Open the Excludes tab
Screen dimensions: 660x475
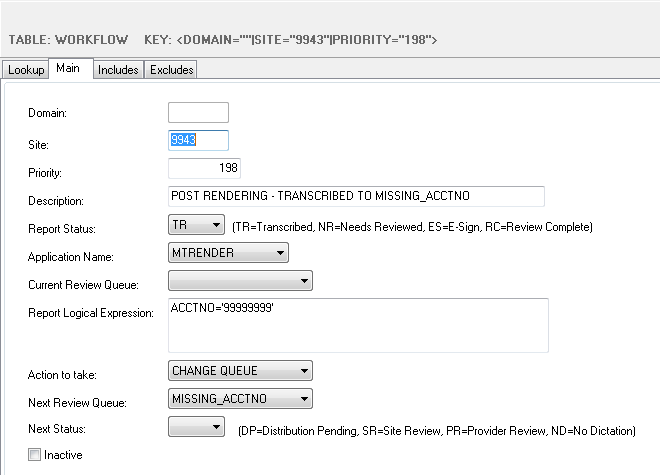pos(172,70)
